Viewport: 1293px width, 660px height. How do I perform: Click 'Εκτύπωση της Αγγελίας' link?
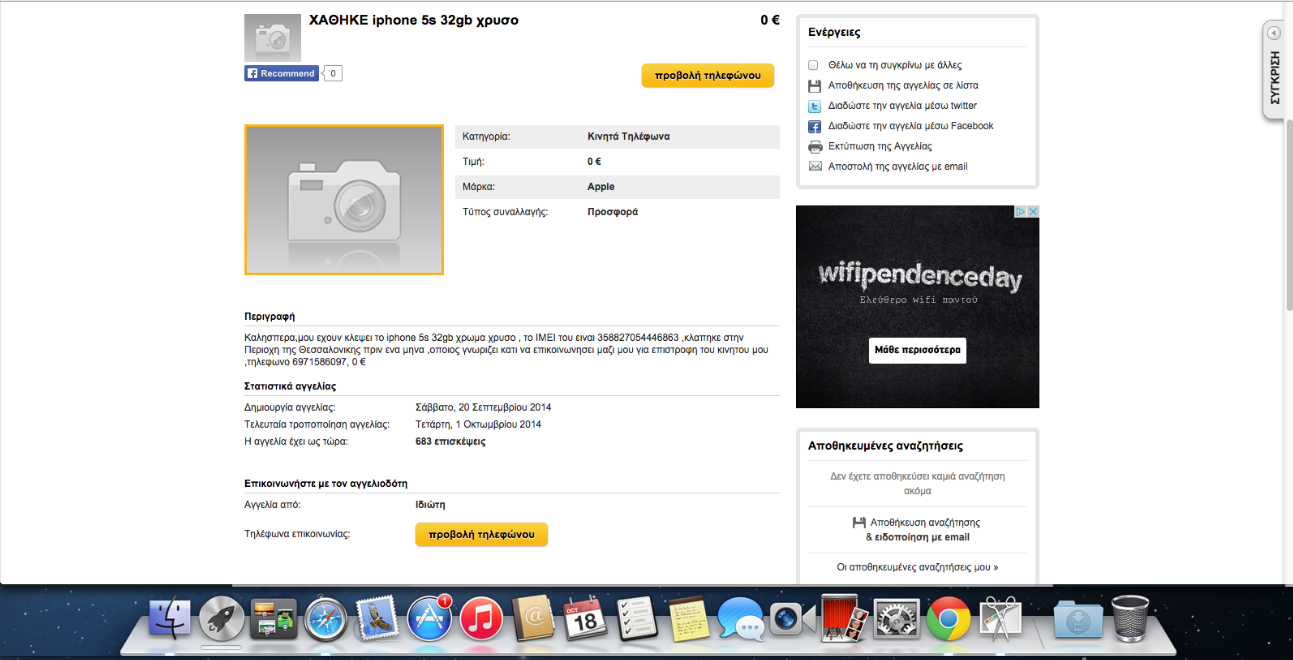click(880, 146)
